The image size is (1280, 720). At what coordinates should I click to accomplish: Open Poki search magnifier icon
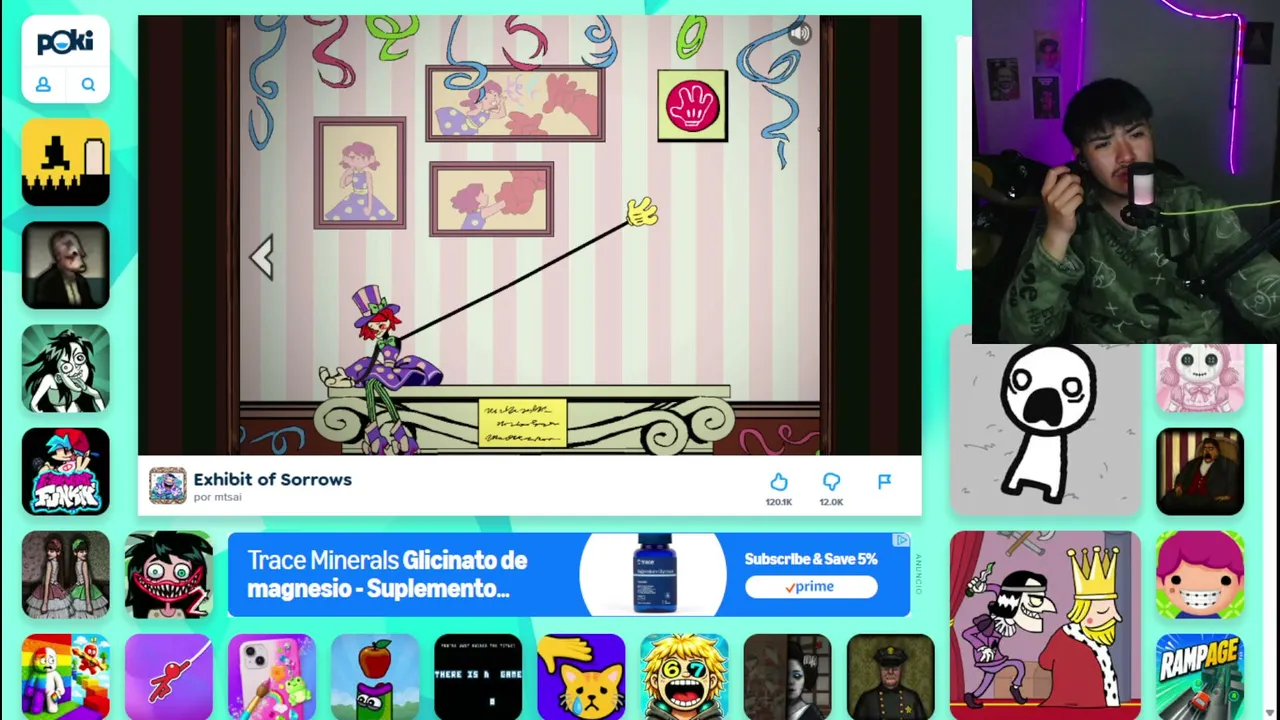(x=88, y=85)
